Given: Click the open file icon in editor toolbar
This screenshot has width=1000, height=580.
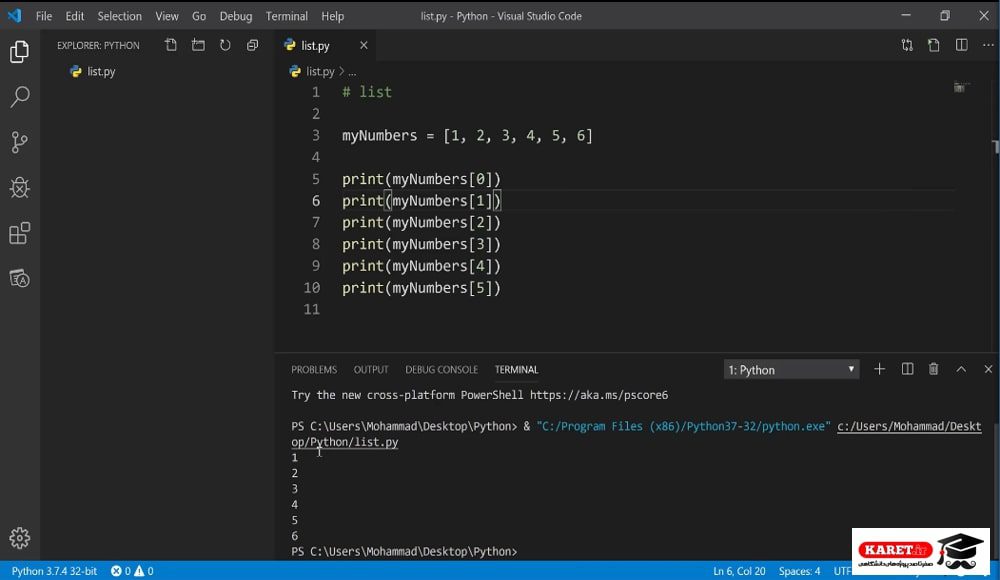Looking at the screenshot, I should point(934,45).
